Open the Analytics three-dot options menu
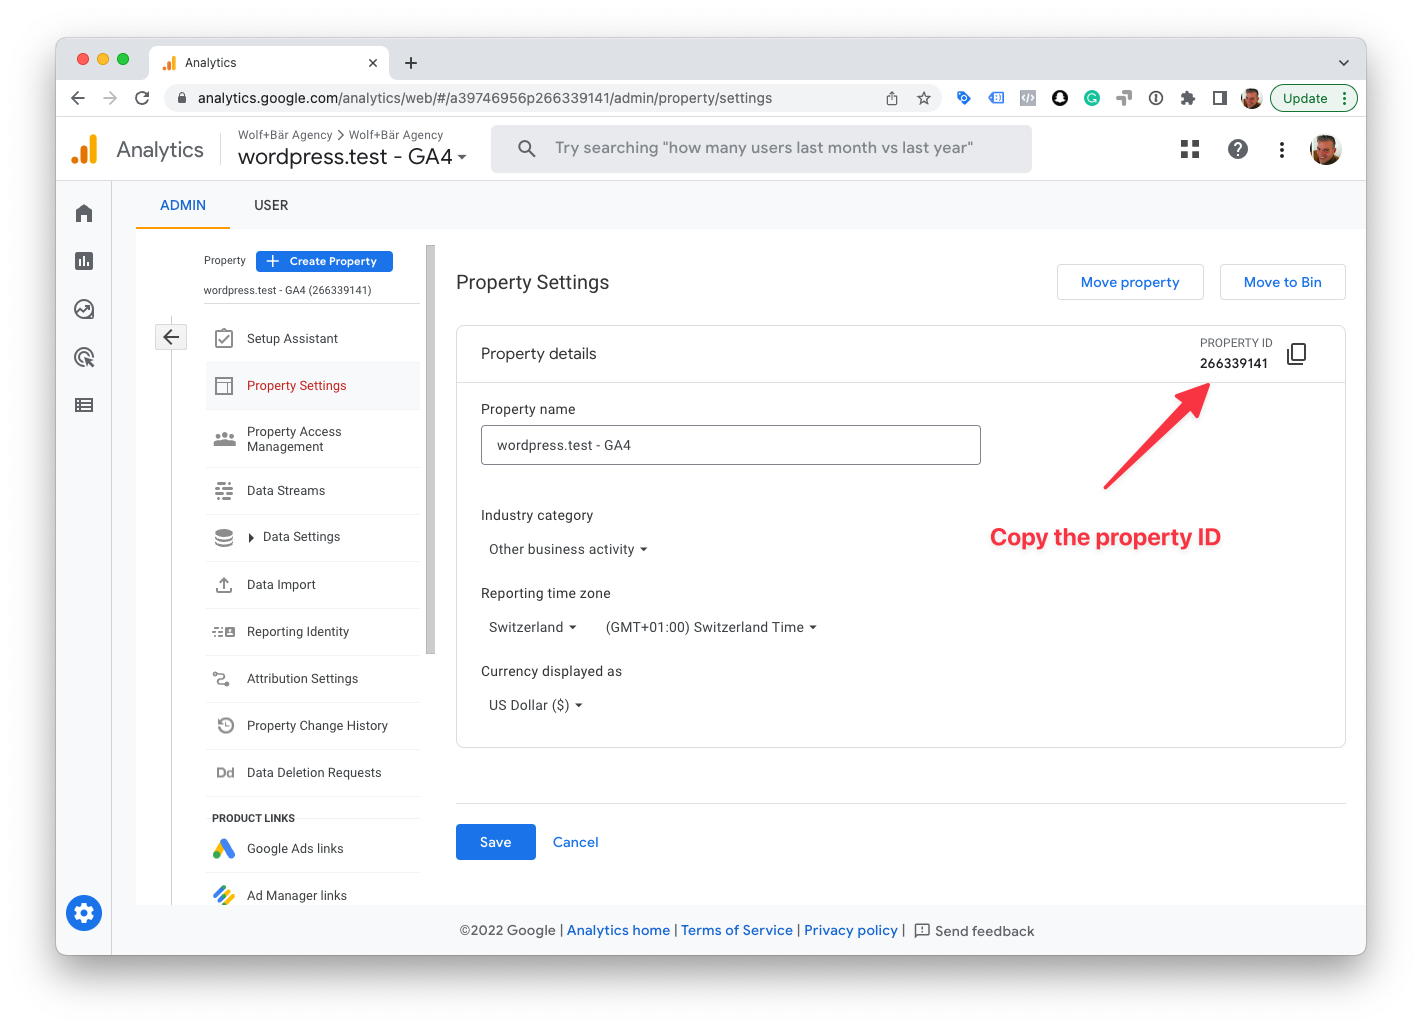1422x1029 pixels. pos(1281,149)
